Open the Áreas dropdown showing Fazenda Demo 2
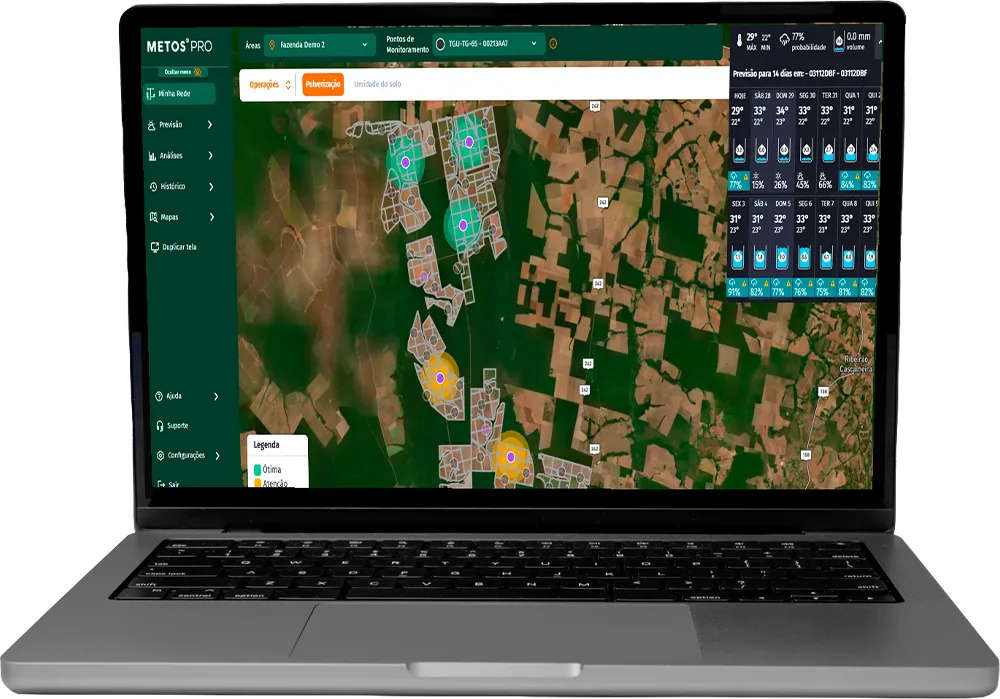 pos(319,45)
